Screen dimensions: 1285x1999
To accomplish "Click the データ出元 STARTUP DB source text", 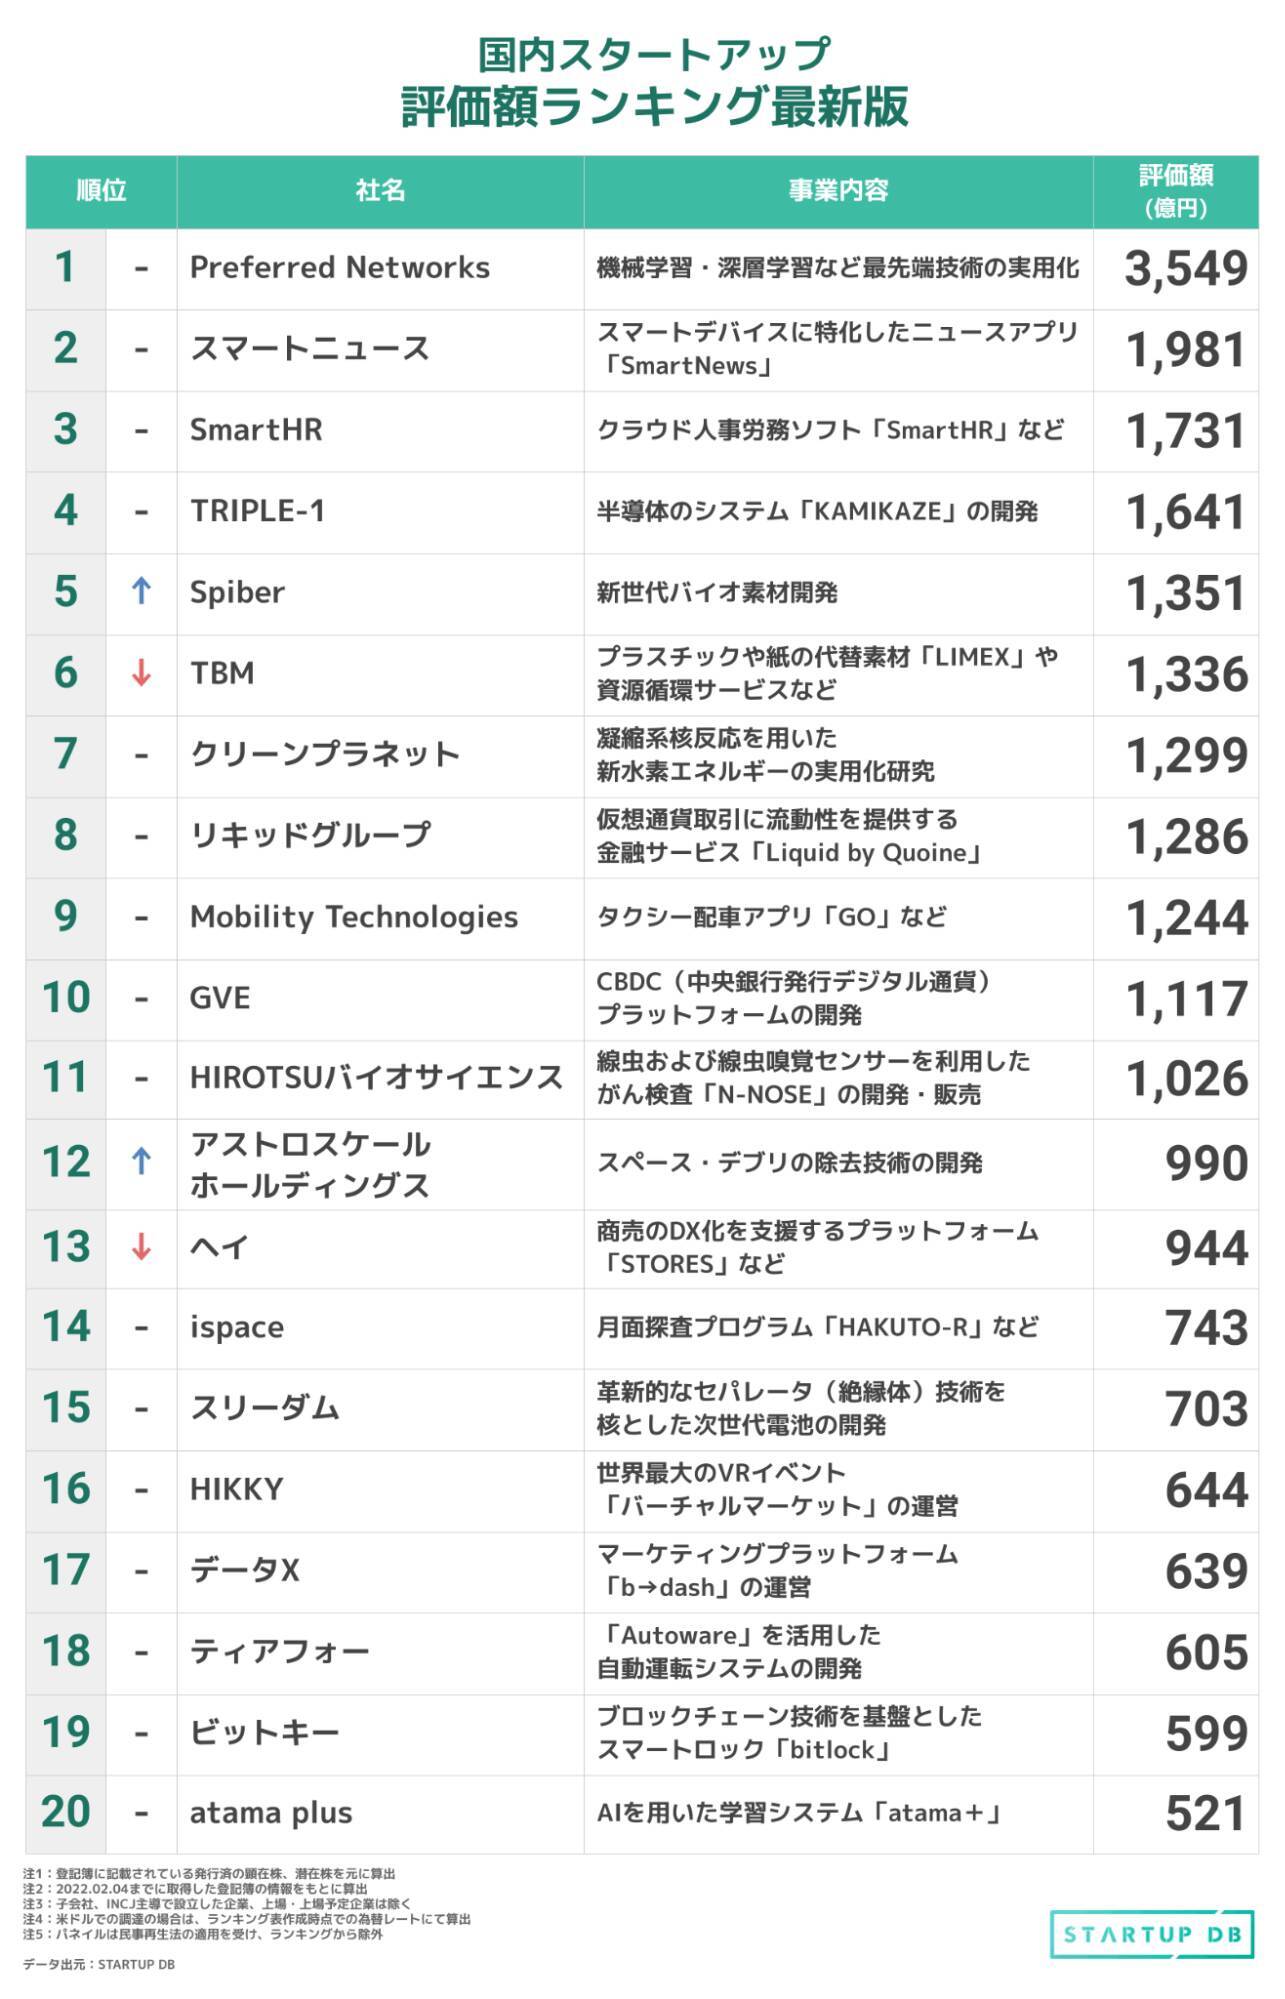I will point(99,1964).
